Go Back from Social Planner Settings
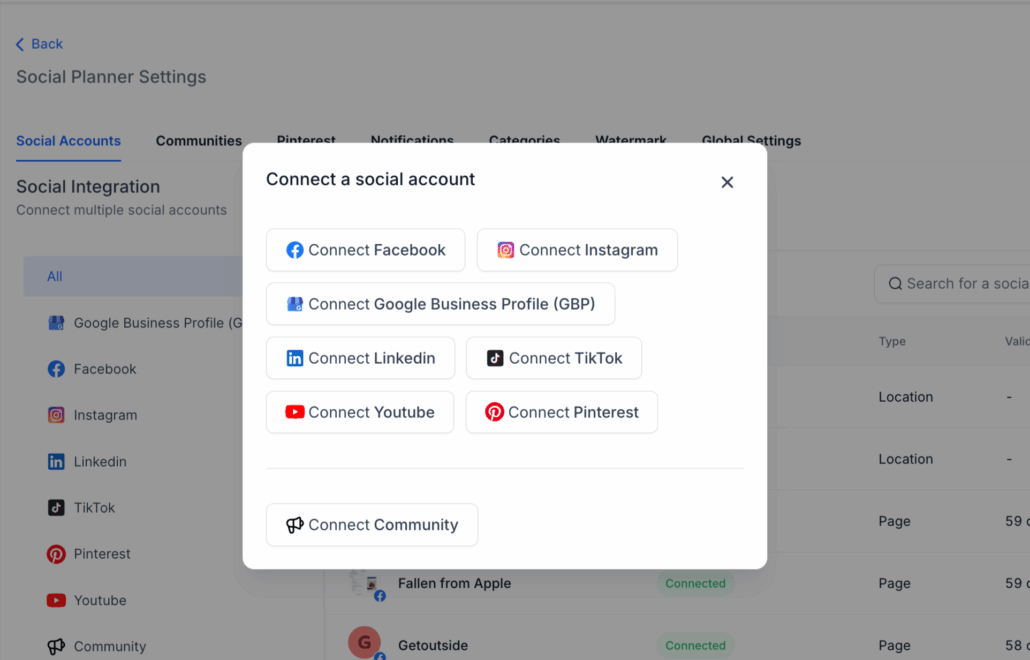 tap(39, 44)
